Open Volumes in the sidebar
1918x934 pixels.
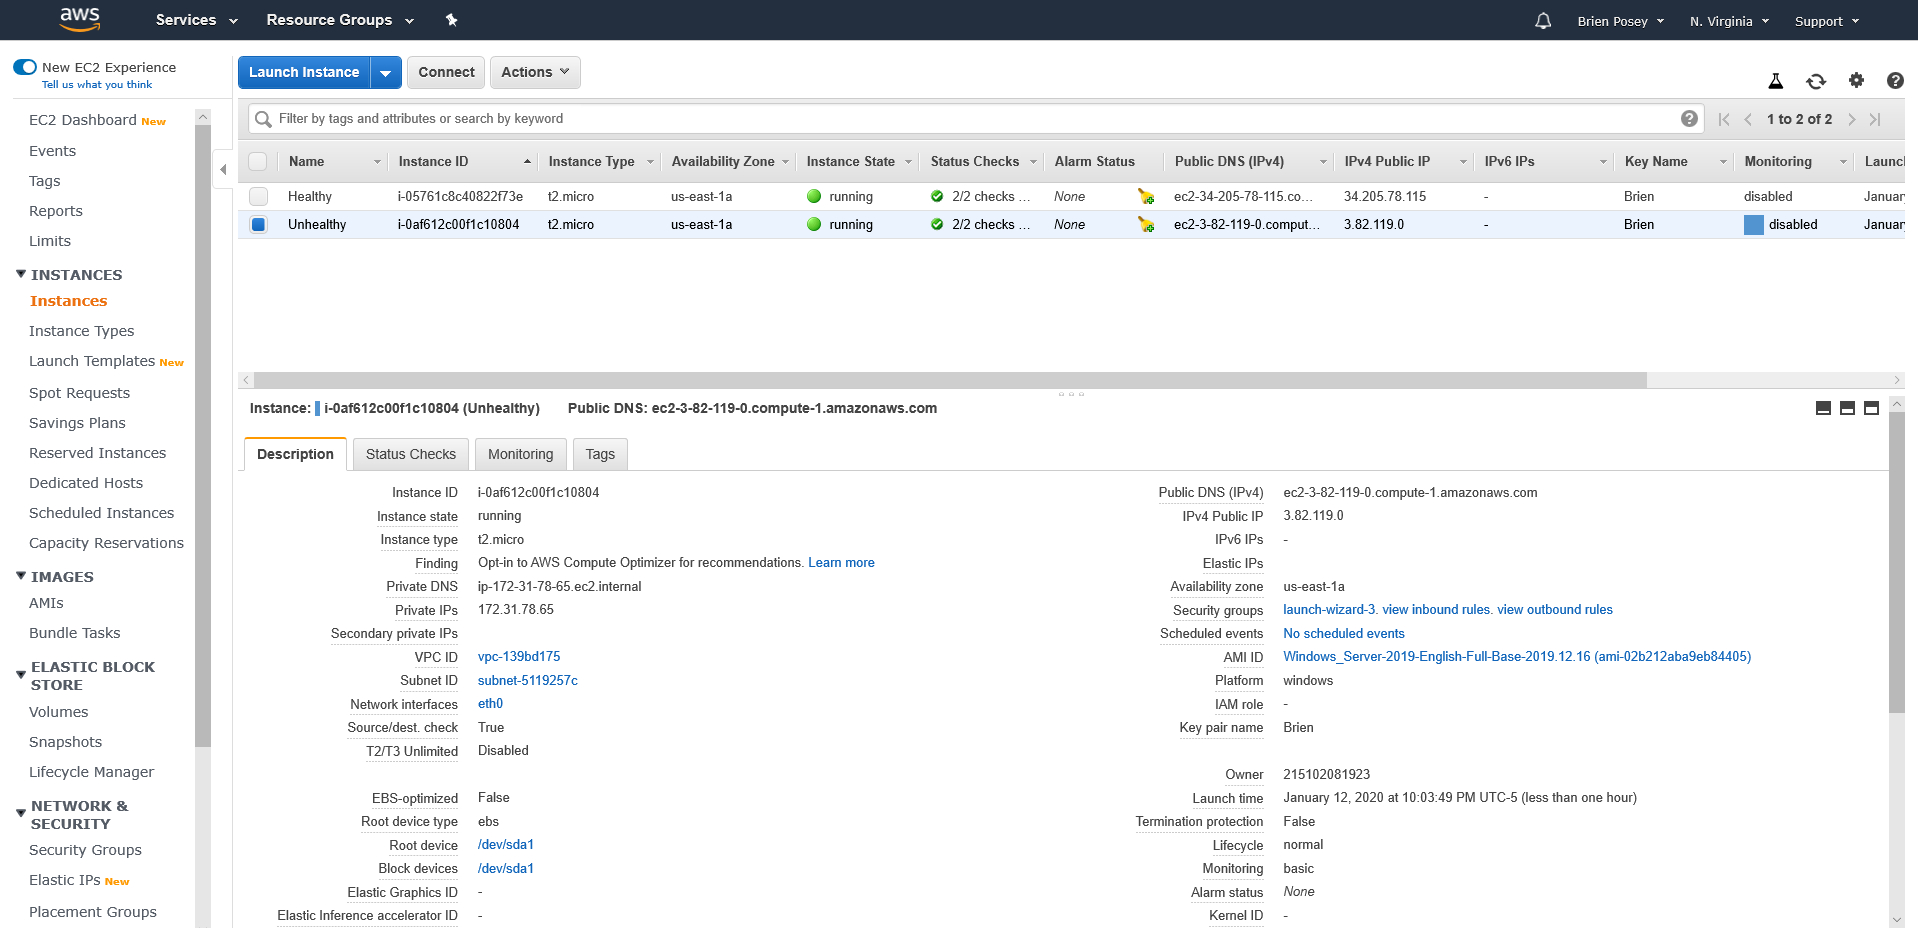click(59, 712)
